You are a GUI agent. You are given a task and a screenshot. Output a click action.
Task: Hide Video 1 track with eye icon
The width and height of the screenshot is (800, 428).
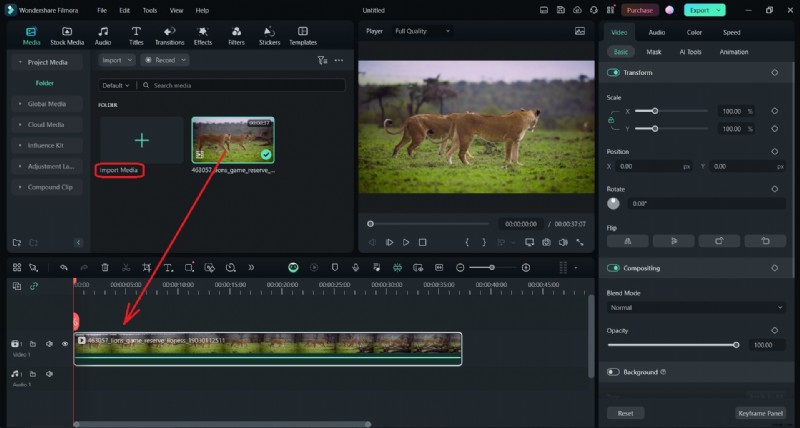(x=65, y=344)
